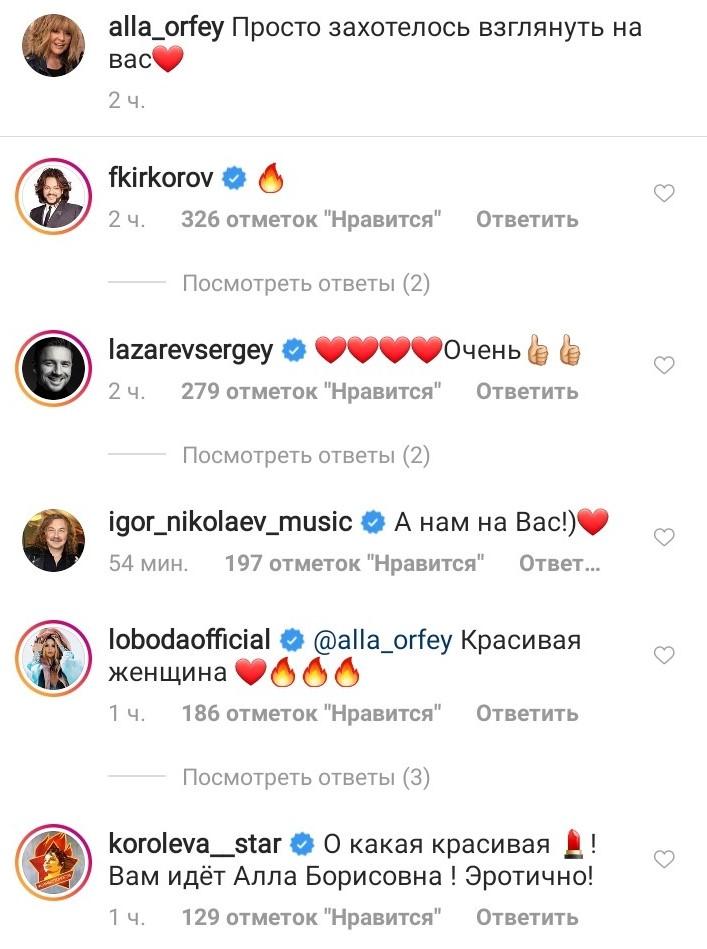The width and height of the screenshot is (707, 949).
Task: Open lobodaofficial's avatar story
Action: pyautogui.click(x=53, y=658)
